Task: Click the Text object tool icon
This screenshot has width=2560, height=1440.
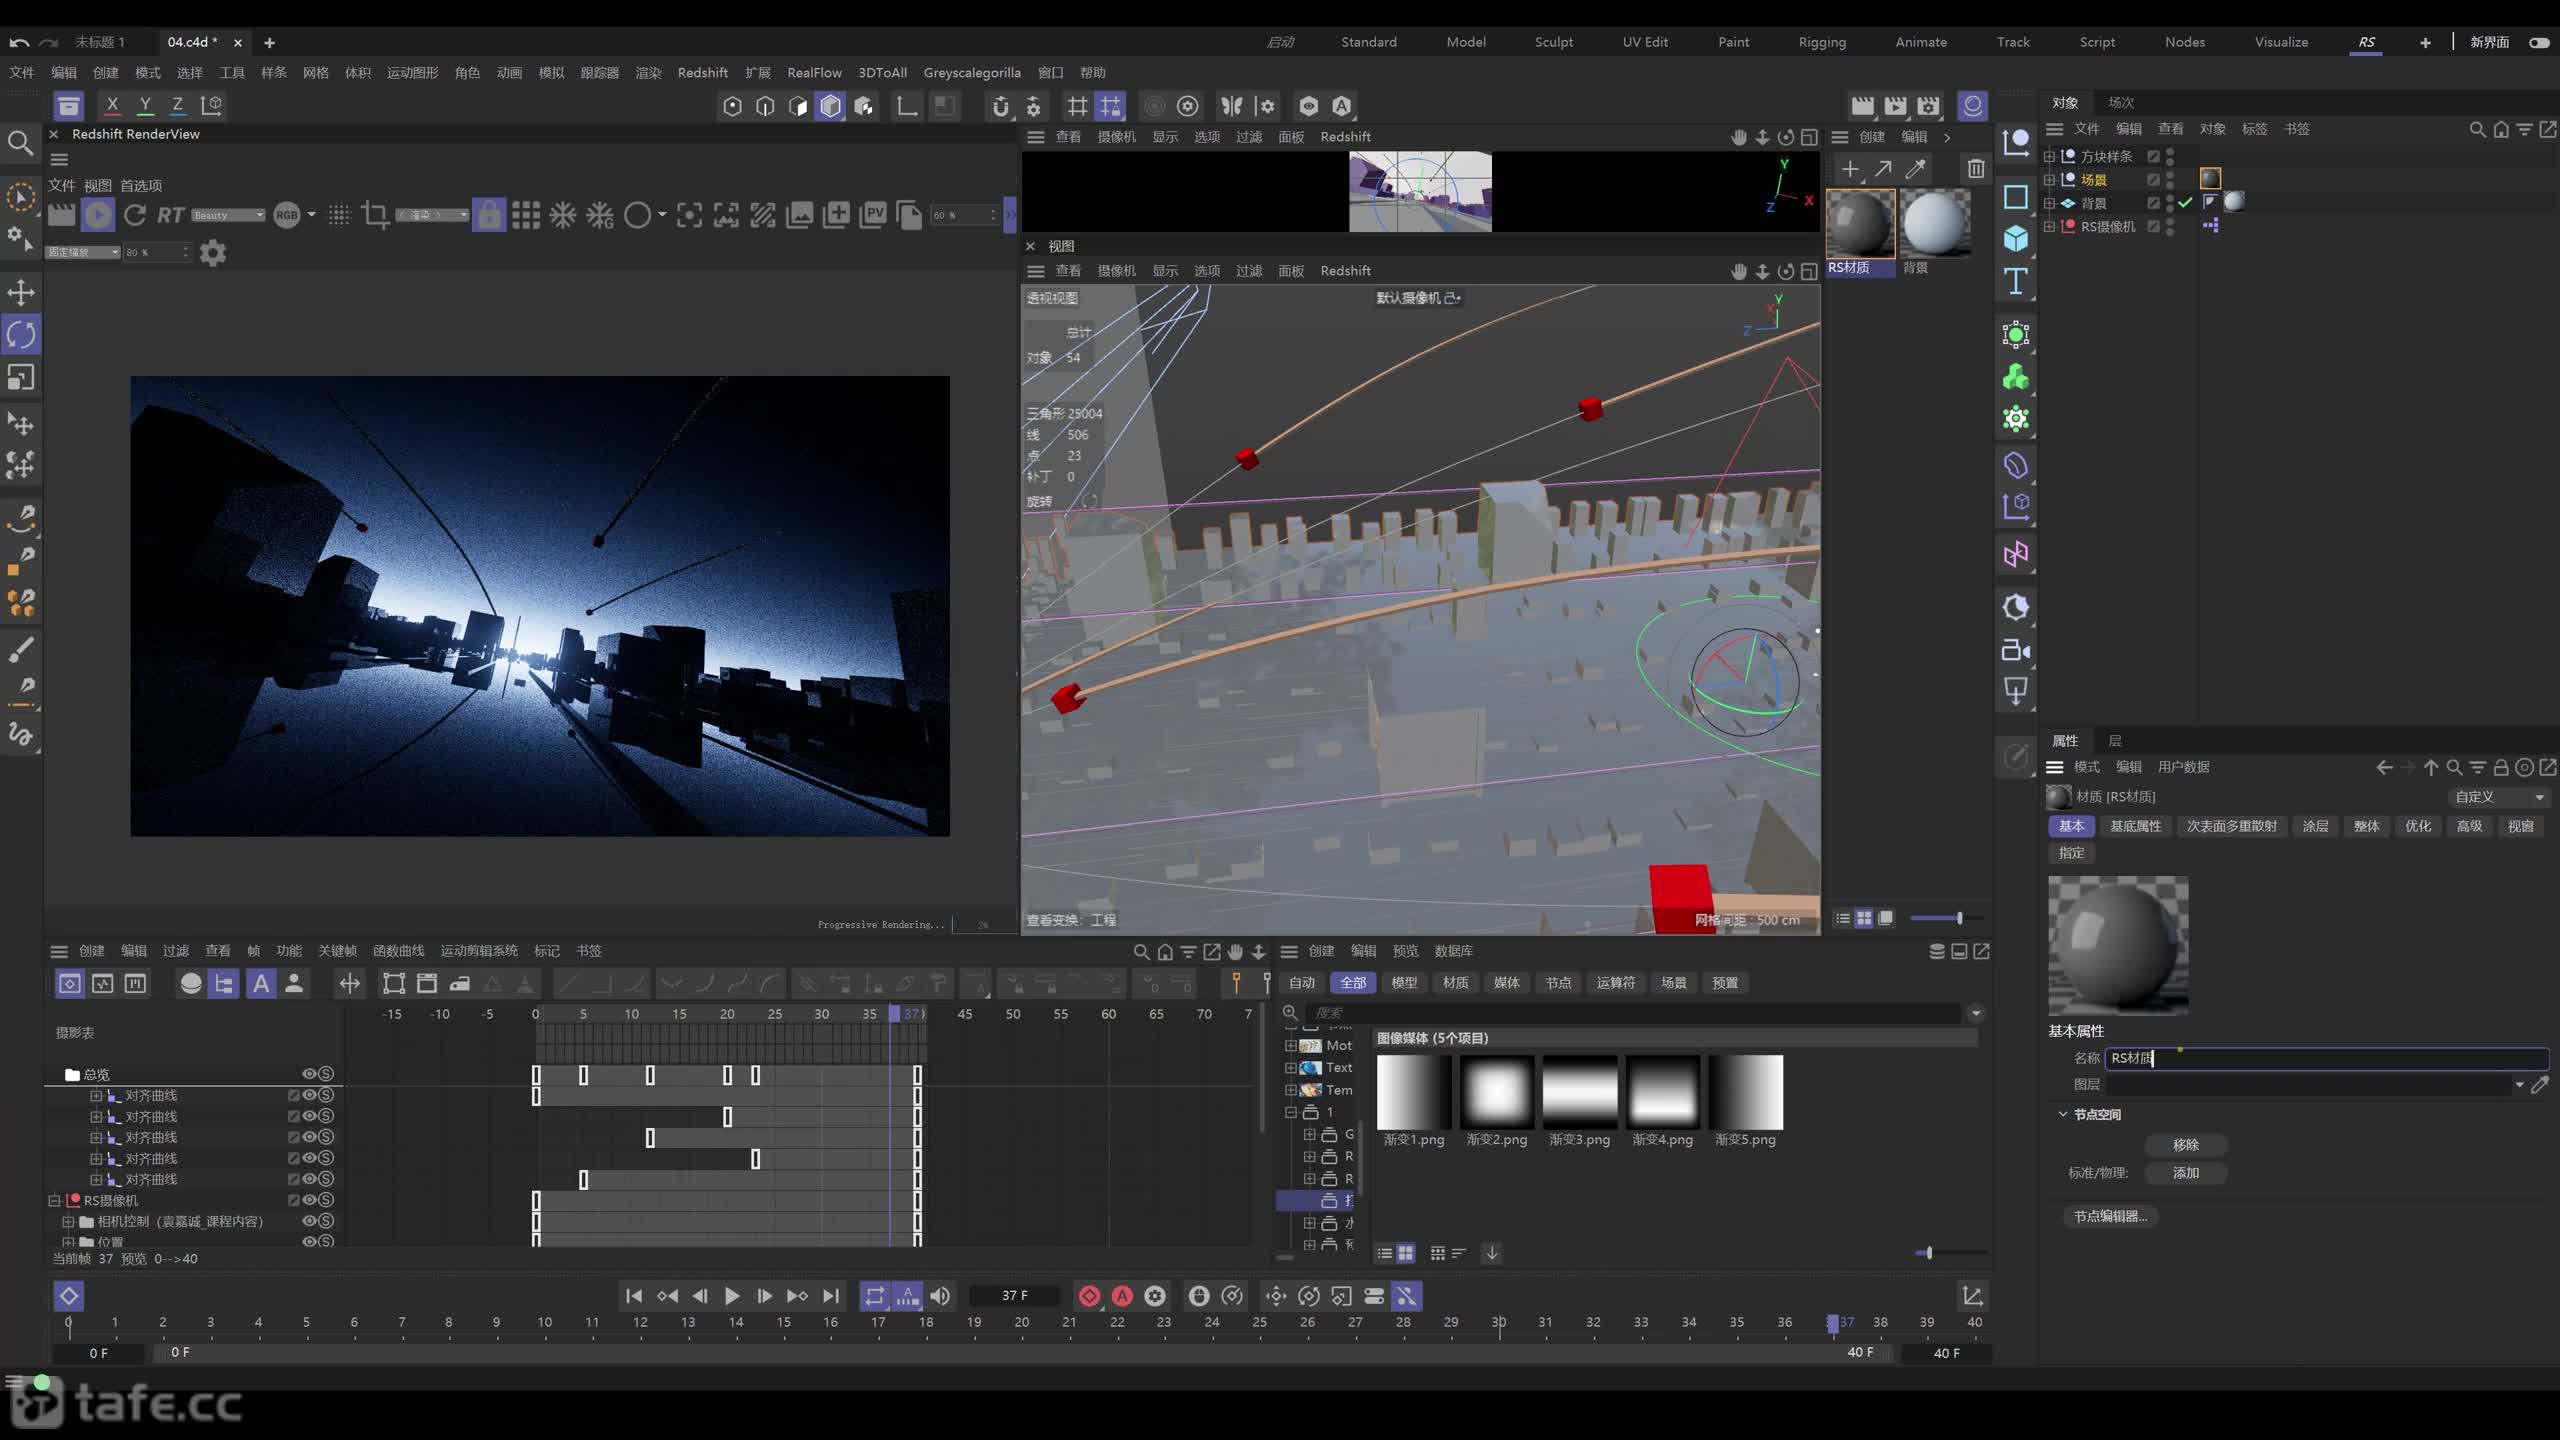Action: click(x=2015, y=282)
